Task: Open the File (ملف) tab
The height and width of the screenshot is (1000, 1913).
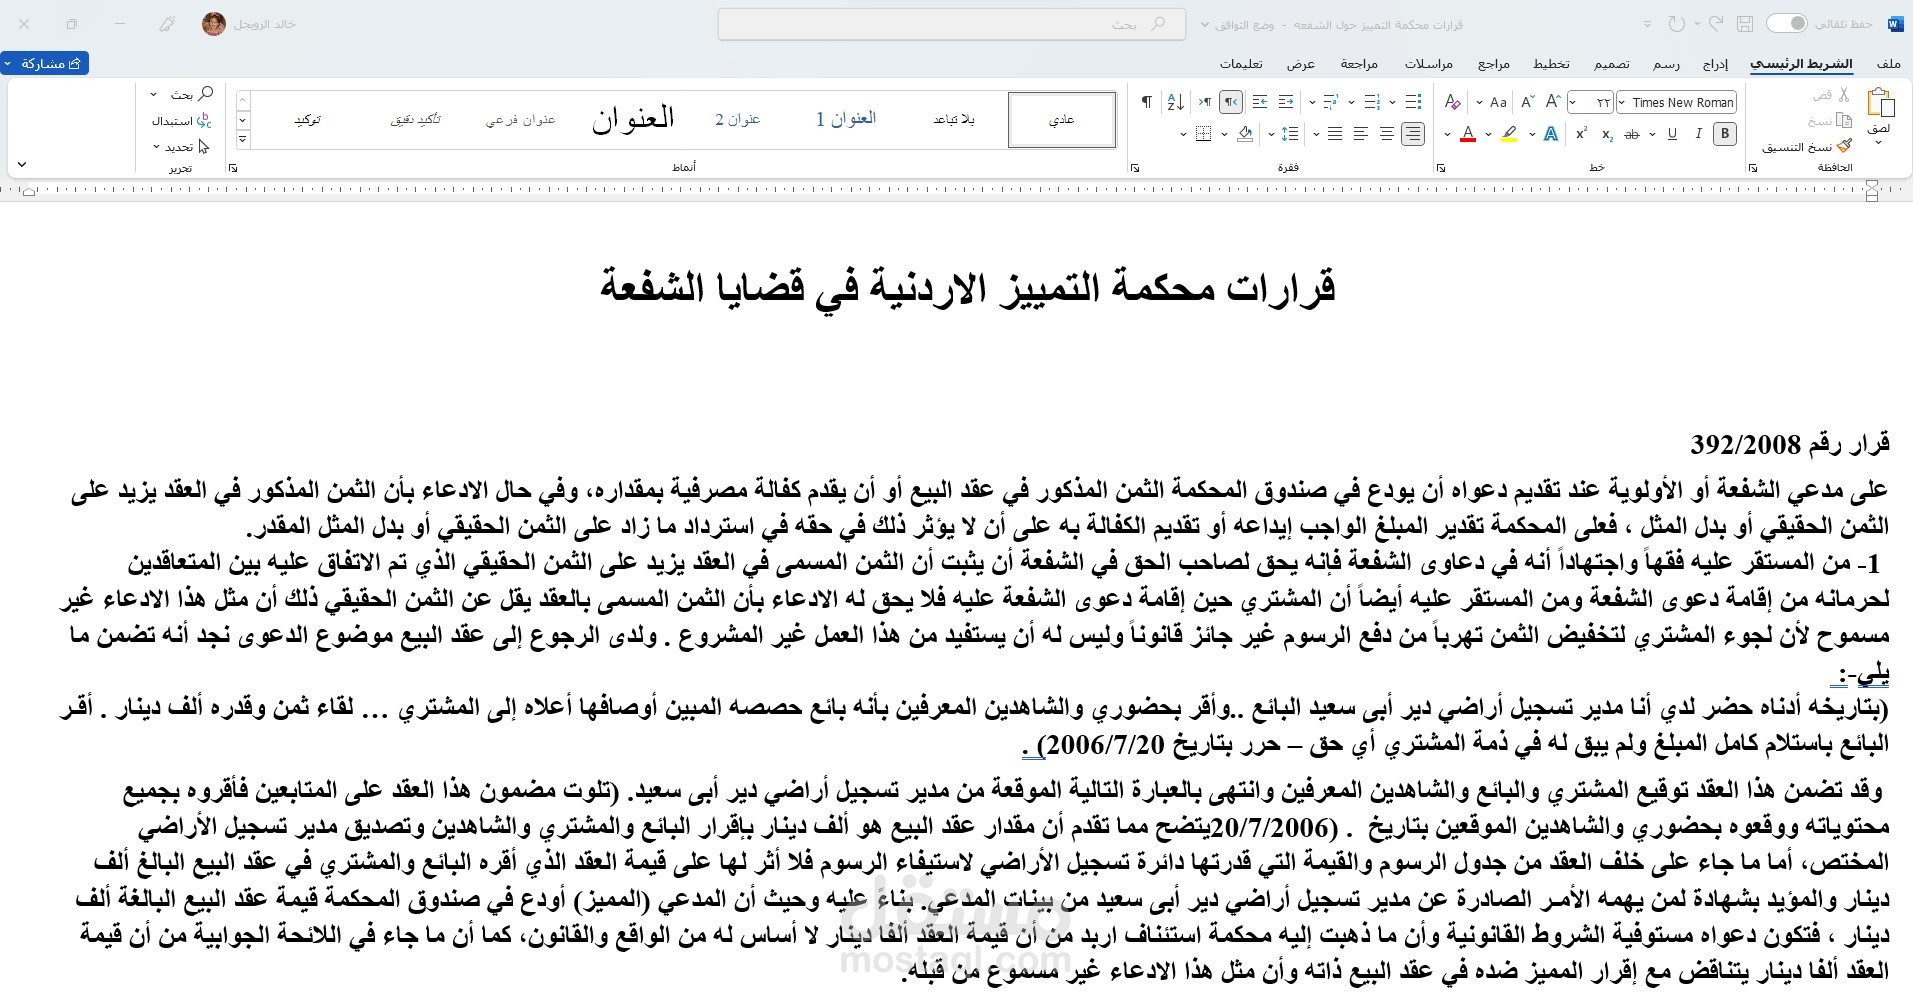Action: point(1888,64)
